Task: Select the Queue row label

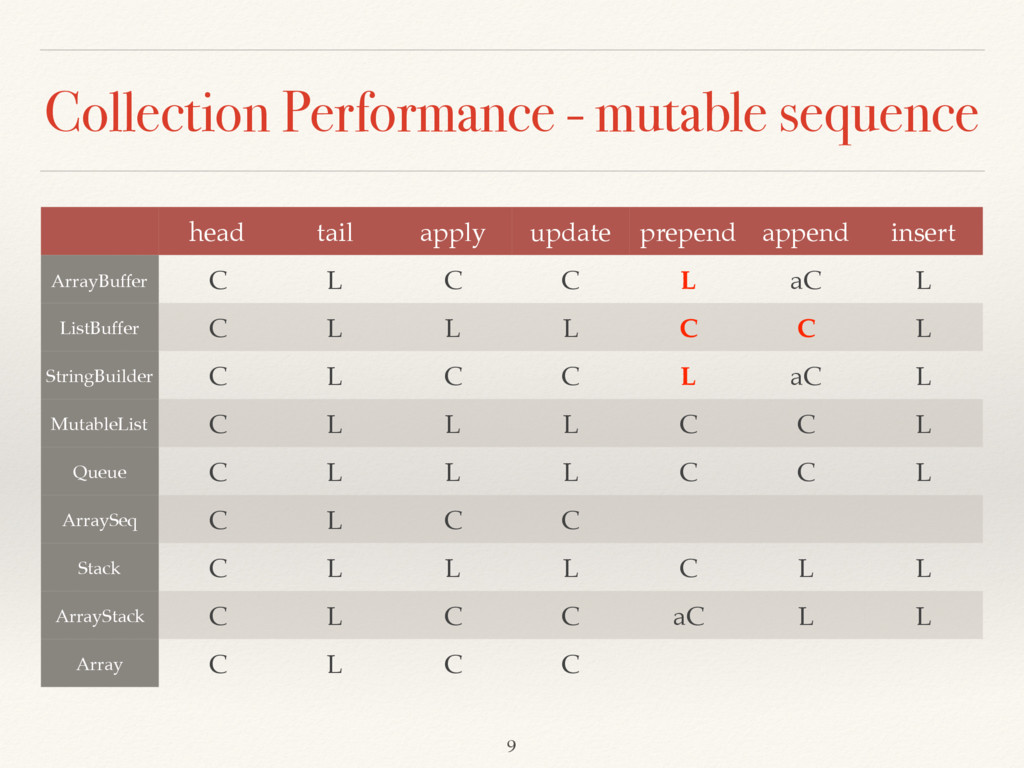Action: coord(99,472)
